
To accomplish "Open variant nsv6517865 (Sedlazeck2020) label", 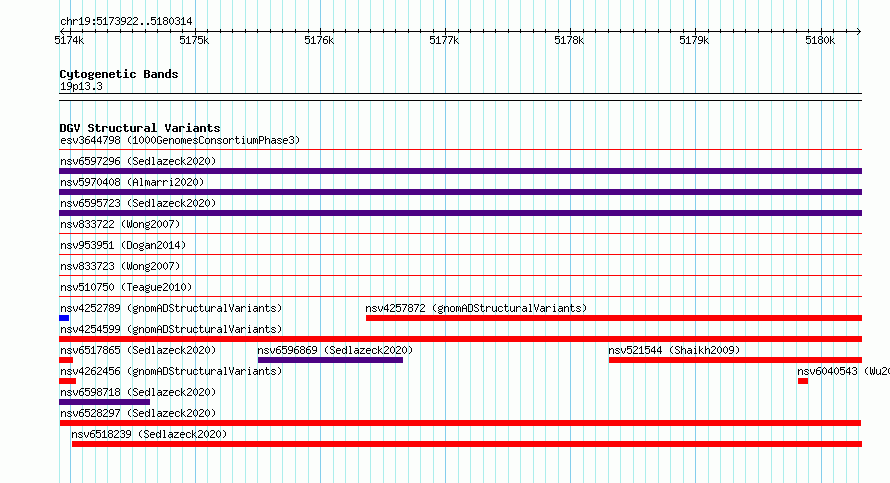I will coord(138,350).
